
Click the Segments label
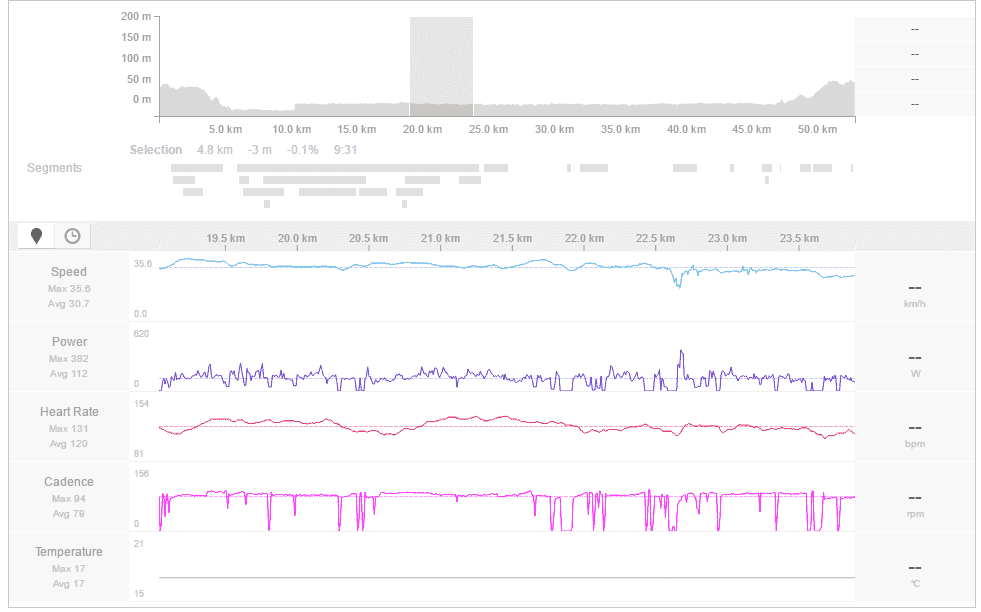54,168
